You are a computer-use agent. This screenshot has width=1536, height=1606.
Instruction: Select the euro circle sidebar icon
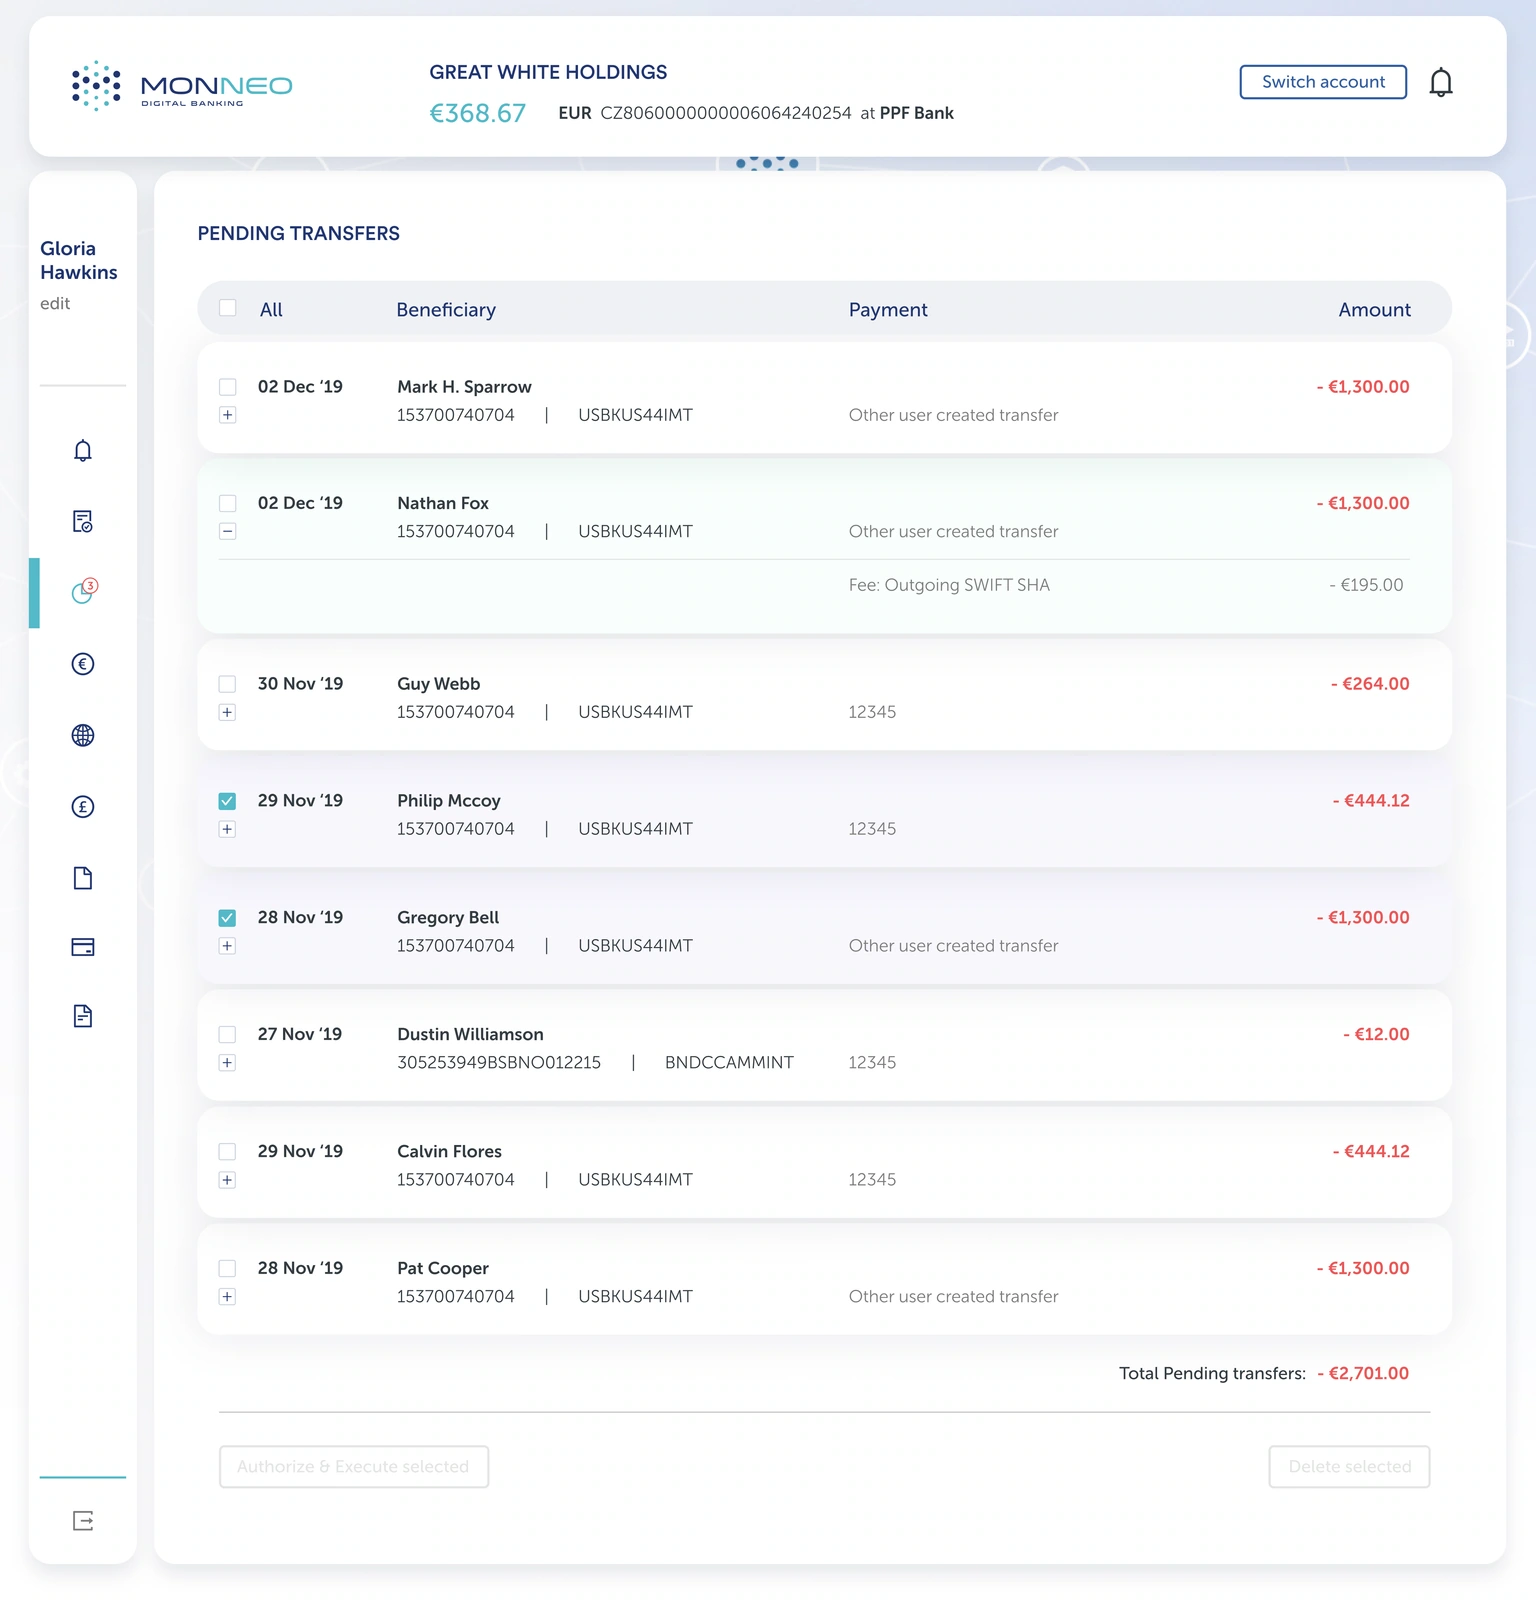[83, 664]
